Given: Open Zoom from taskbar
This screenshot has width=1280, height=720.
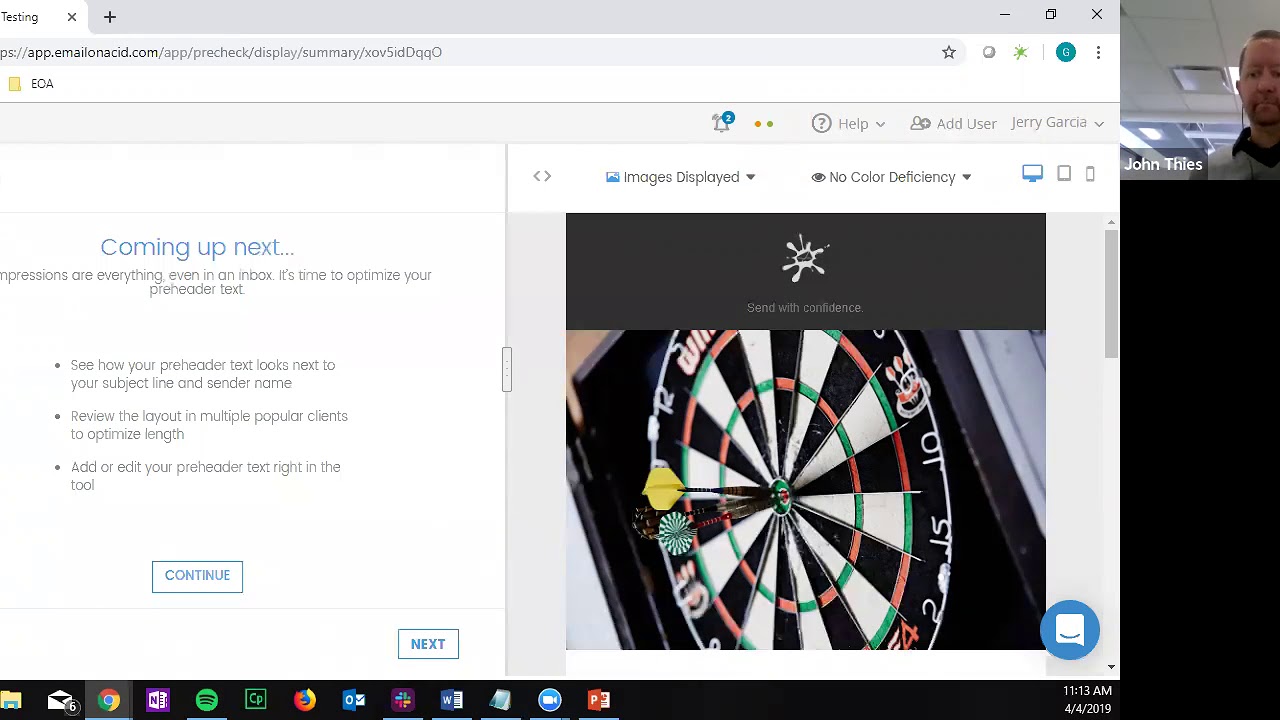Looking at the screenshot, I should coord(550,700).
